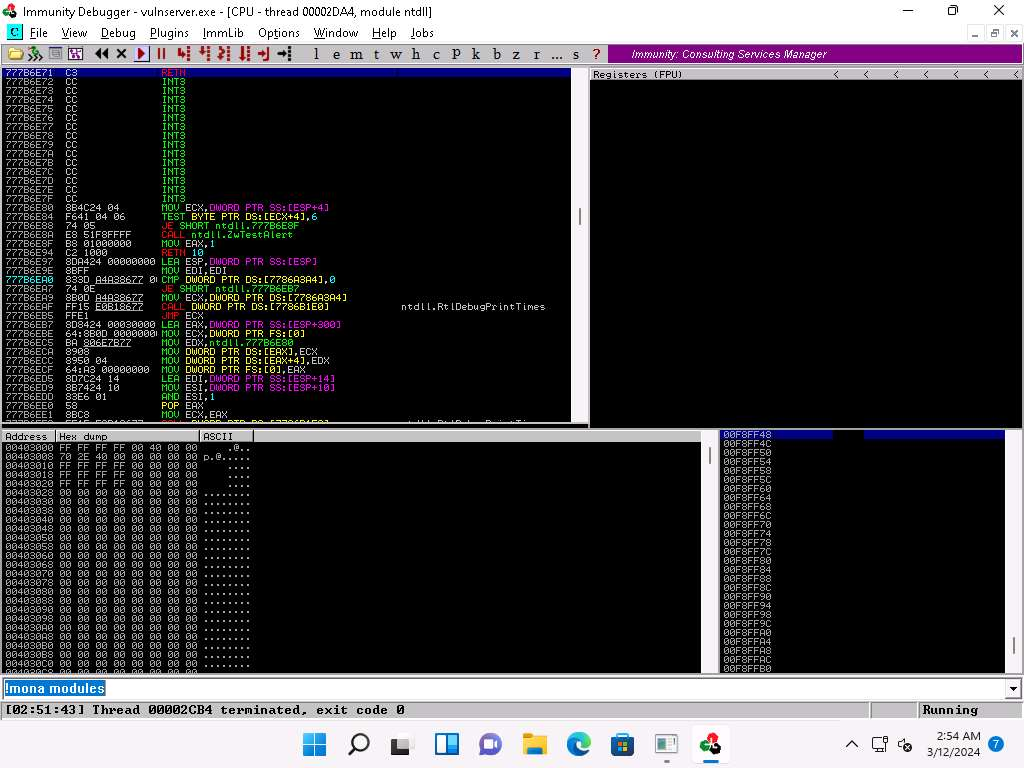
Task: Expand the command bar history dropdown
Action: pyautogui.click(x=1013, y=689)
